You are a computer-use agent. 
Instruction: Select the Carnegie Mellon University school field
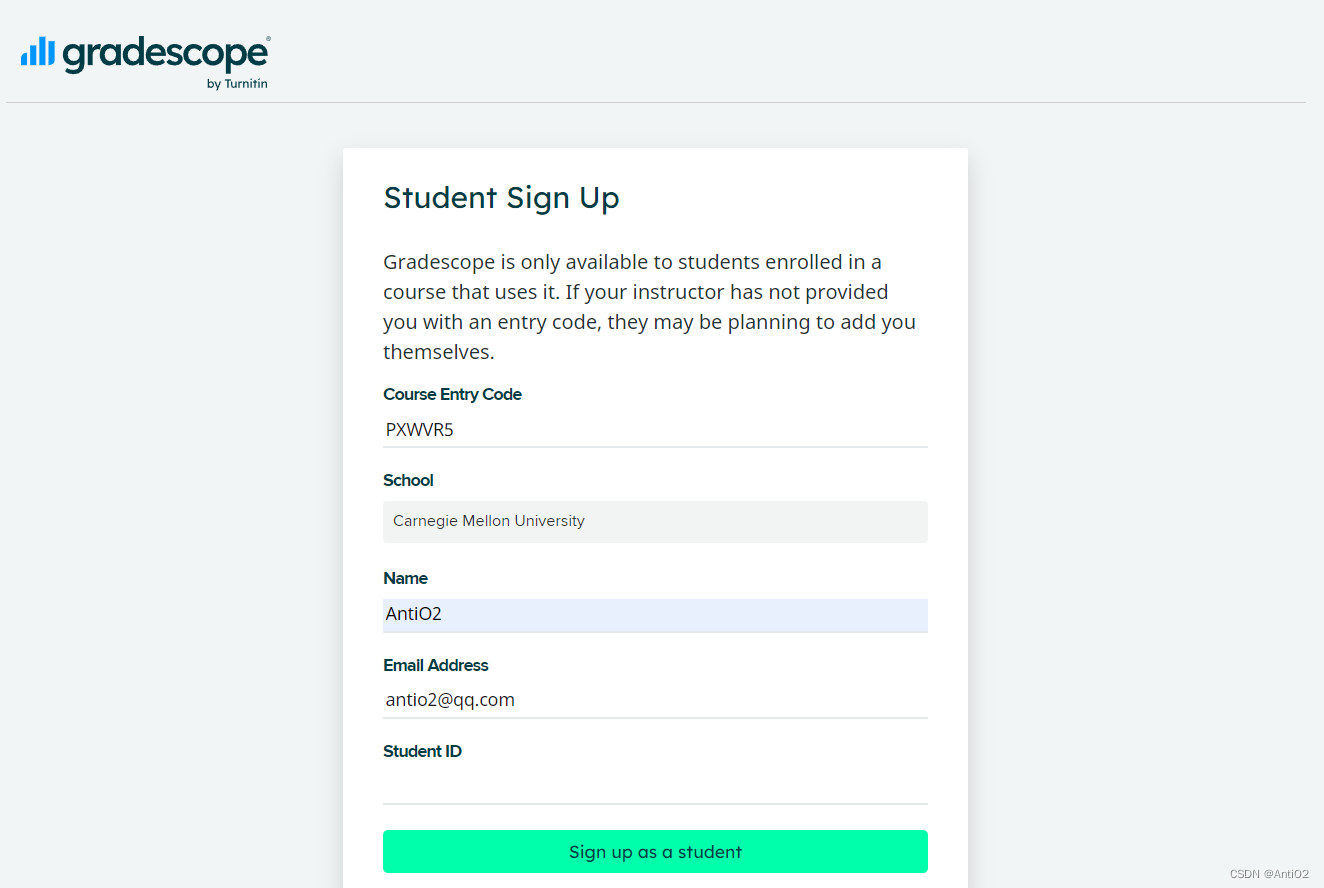coord(655,522)
